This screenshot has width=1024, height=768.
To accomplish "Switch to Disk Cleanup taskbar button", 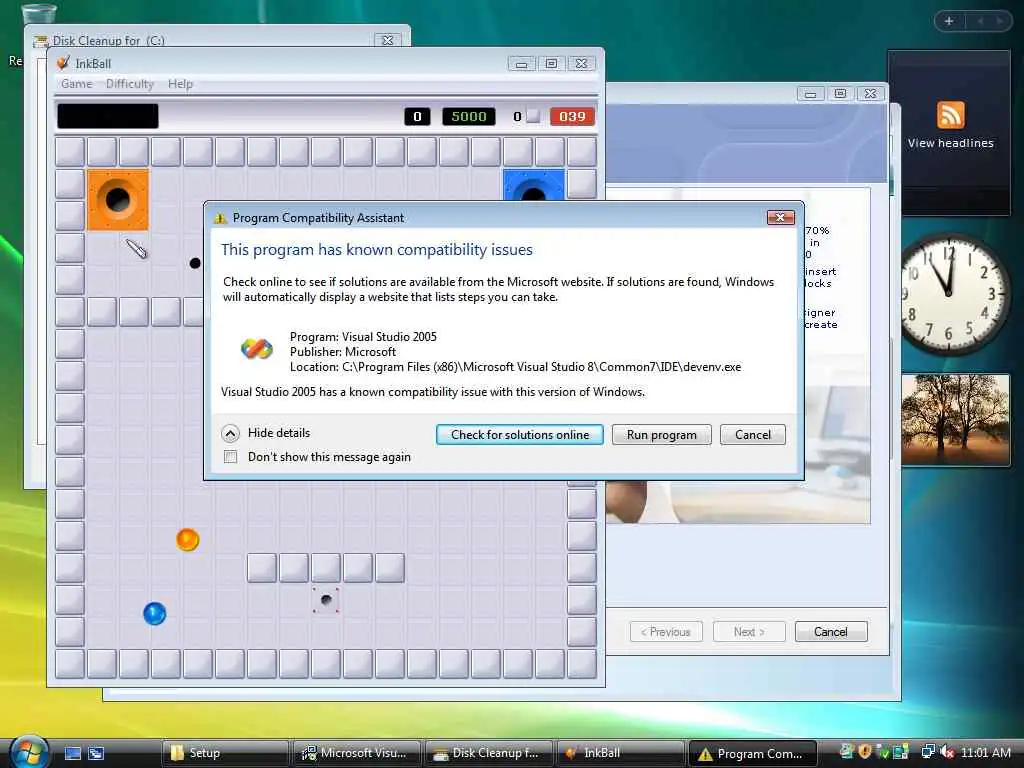I will (x=488, y=753).
